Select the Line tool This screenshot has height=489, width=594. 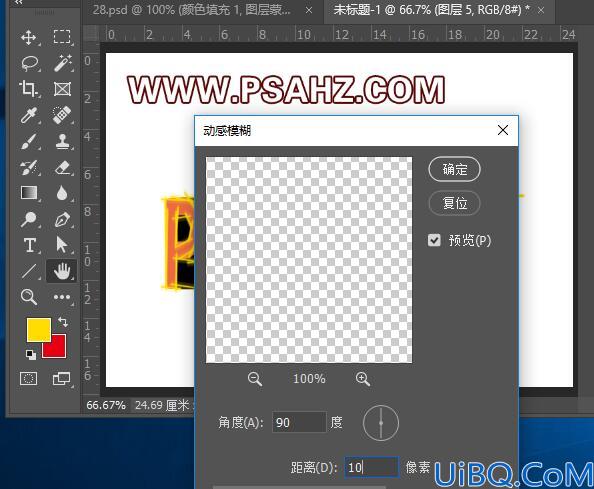29,271
